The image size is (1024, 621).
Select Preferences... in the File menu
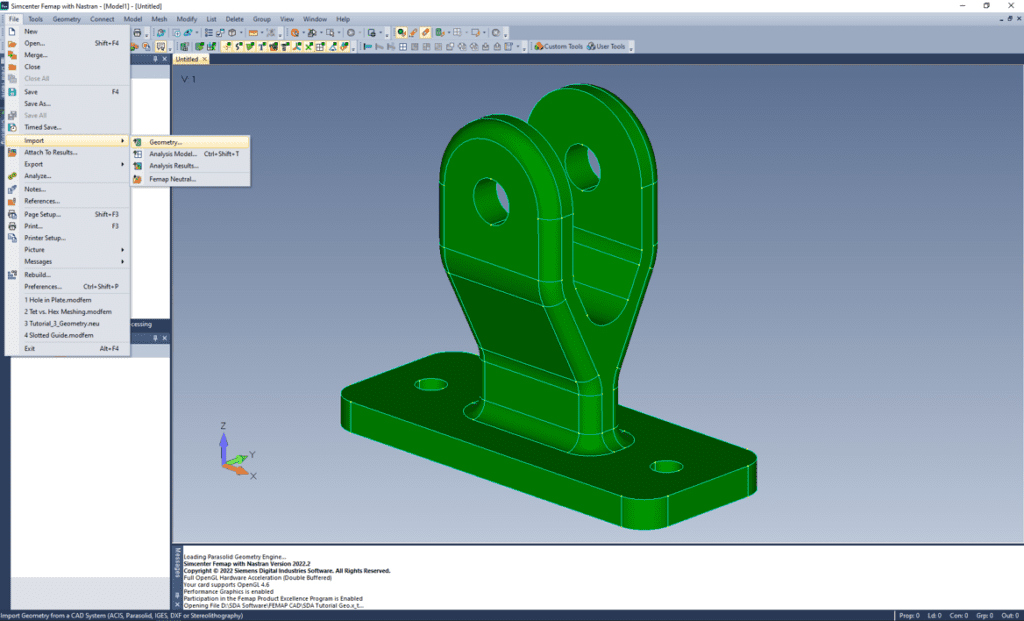click(68, 287)
